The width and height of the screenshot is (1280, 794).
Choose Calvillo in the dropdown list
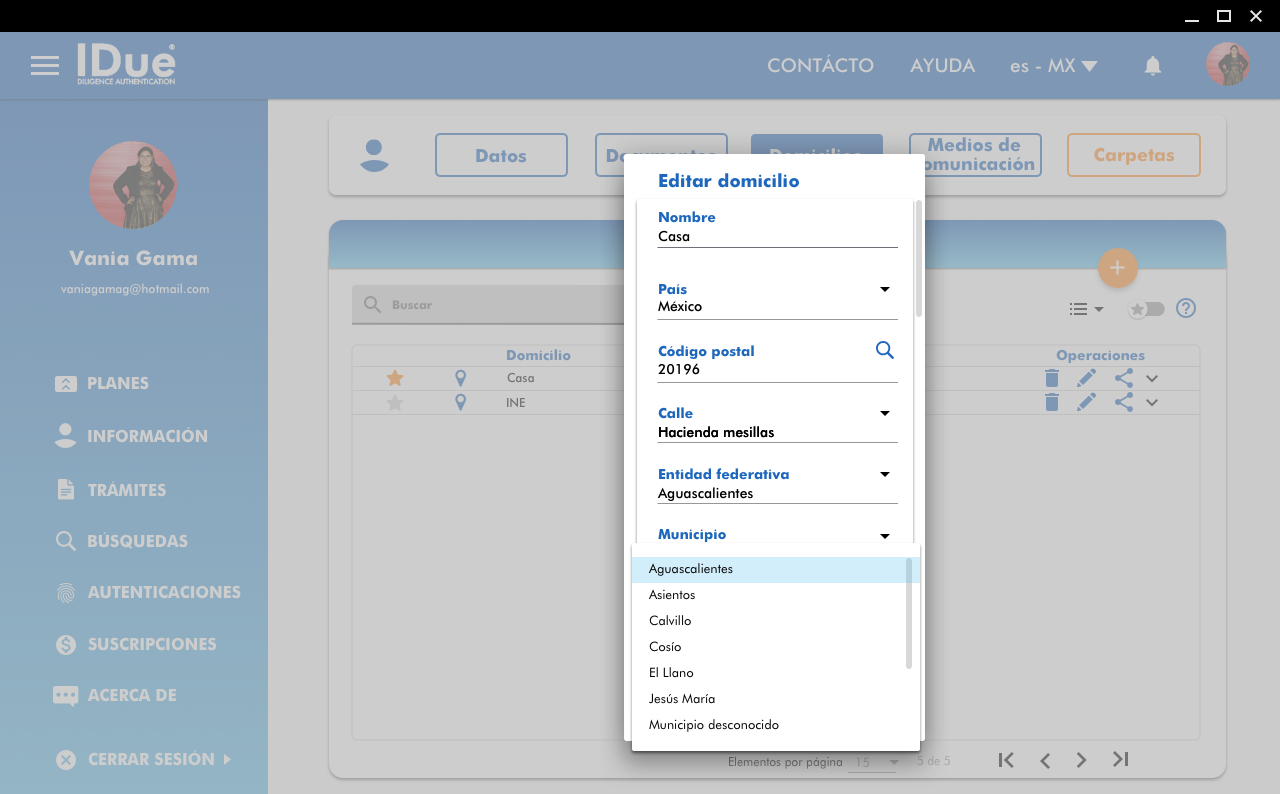[670, 621]
